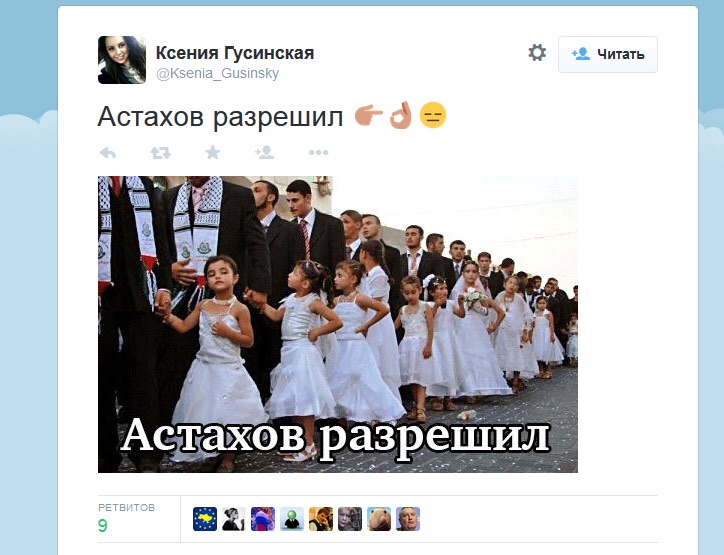Open the animal face retweeter avatar
Viewport: 724px width, 555px height.
[x=379, y=519]
